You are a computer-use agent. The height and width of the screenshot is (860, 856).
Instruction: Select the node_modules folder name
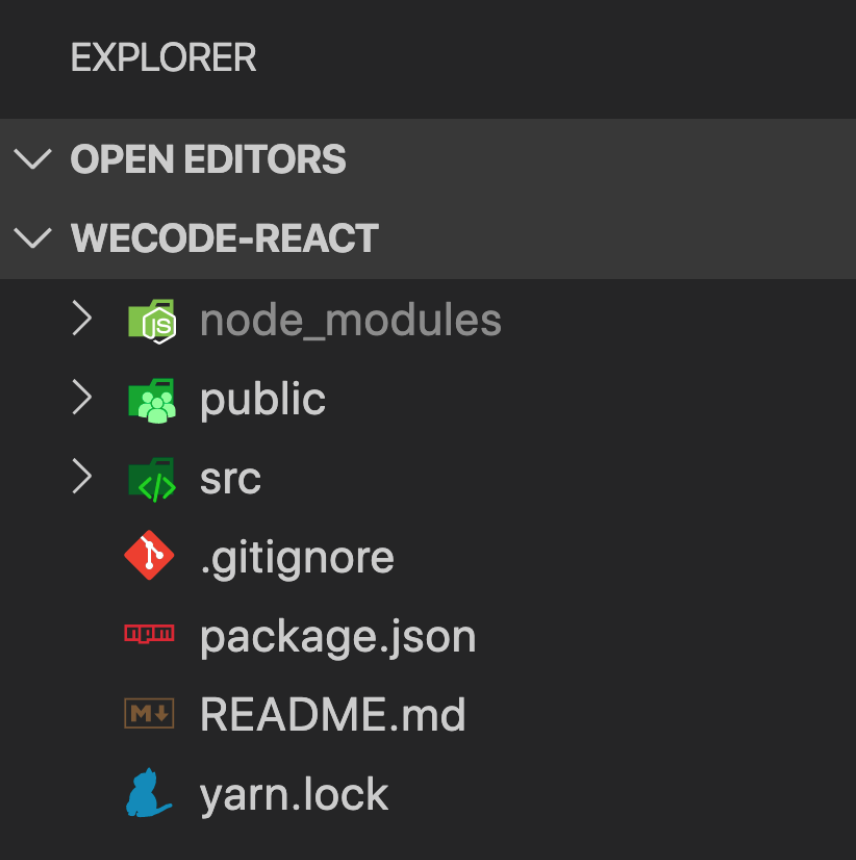point(350,320)
